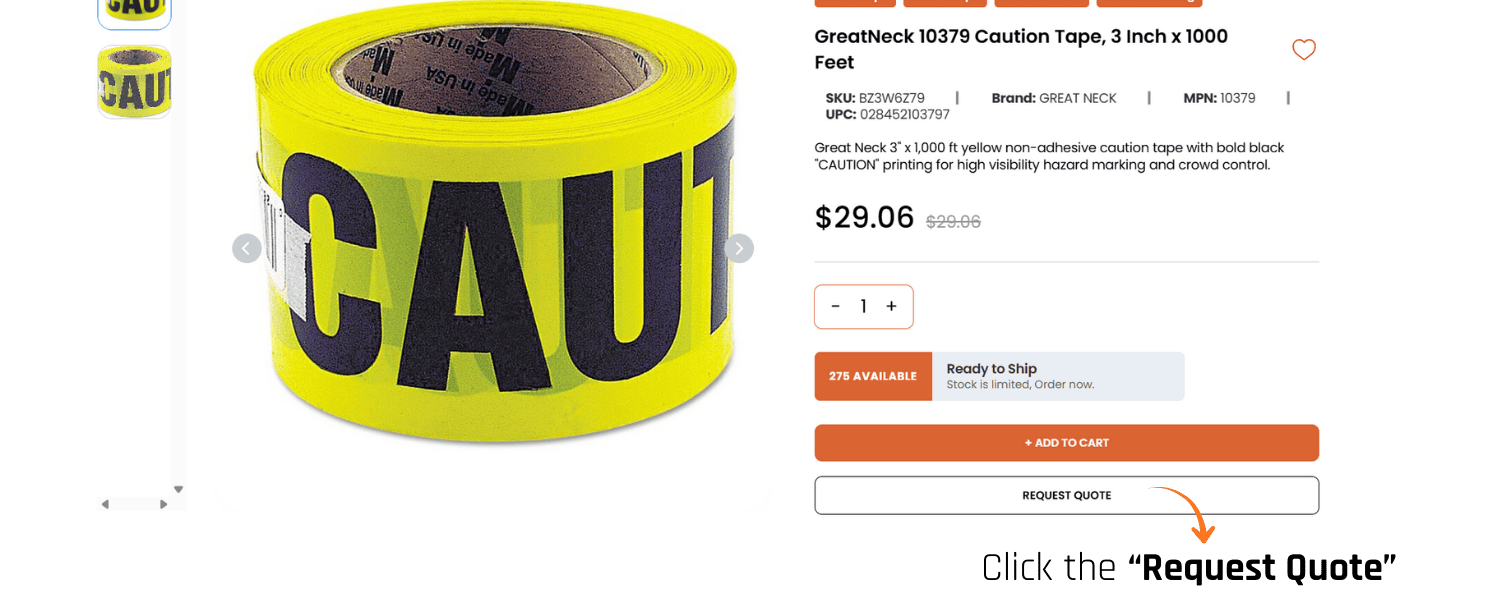The width and height of the screenshot is (1500, 600).
Task: Click the Add to Cart button
Action: tap(1067, 443)
